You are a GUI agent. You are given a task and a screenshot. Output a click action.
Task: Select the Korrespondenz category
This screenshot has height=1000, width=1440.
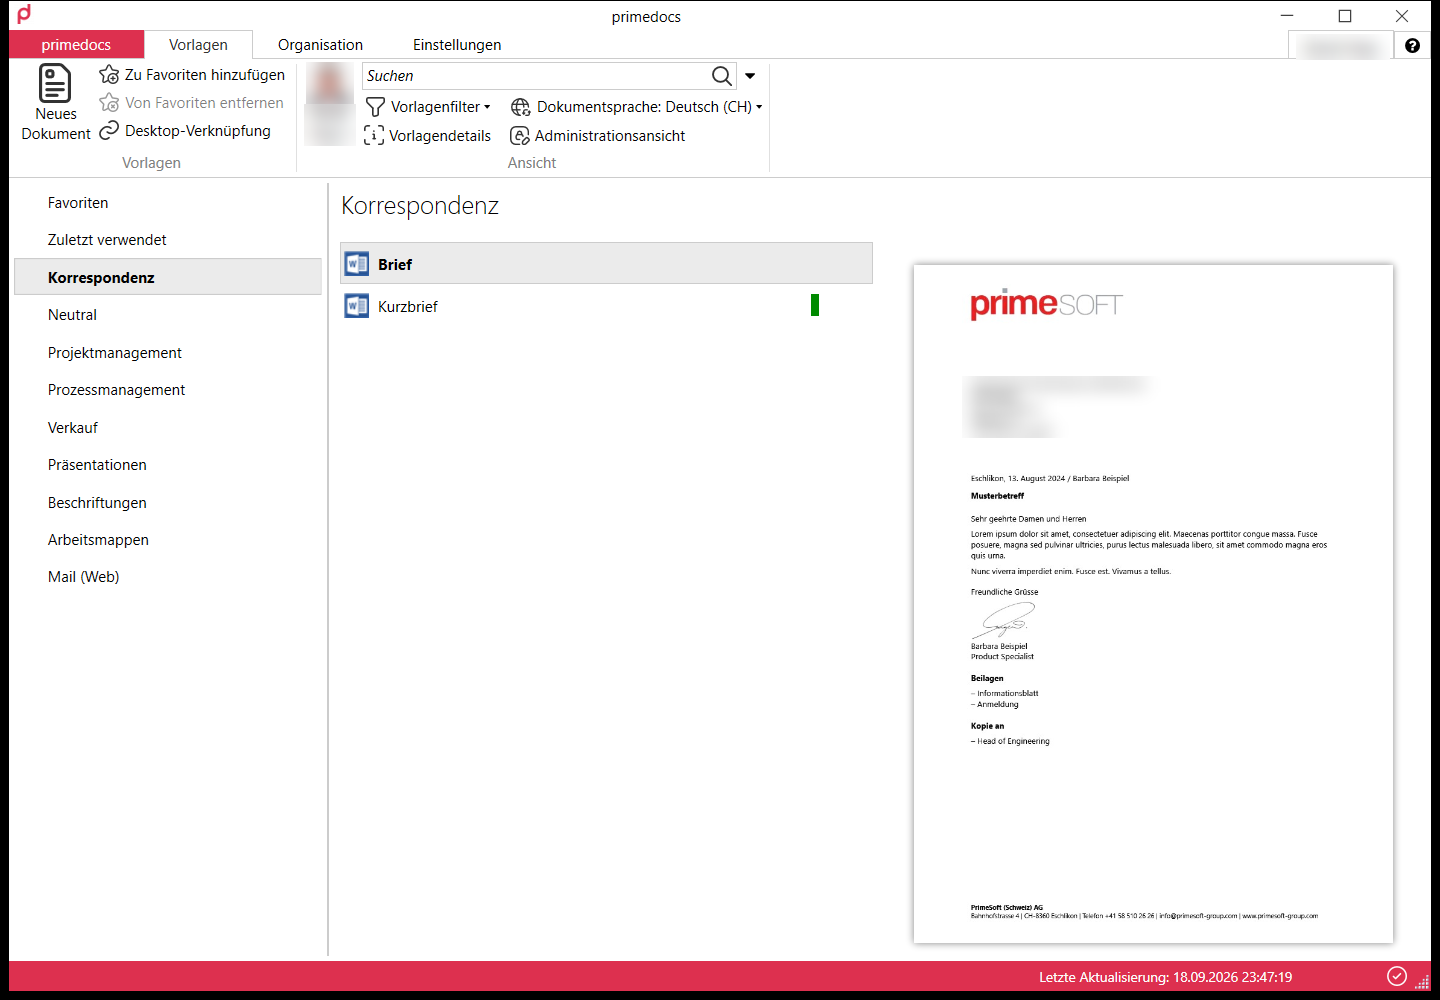coord(168,277)
